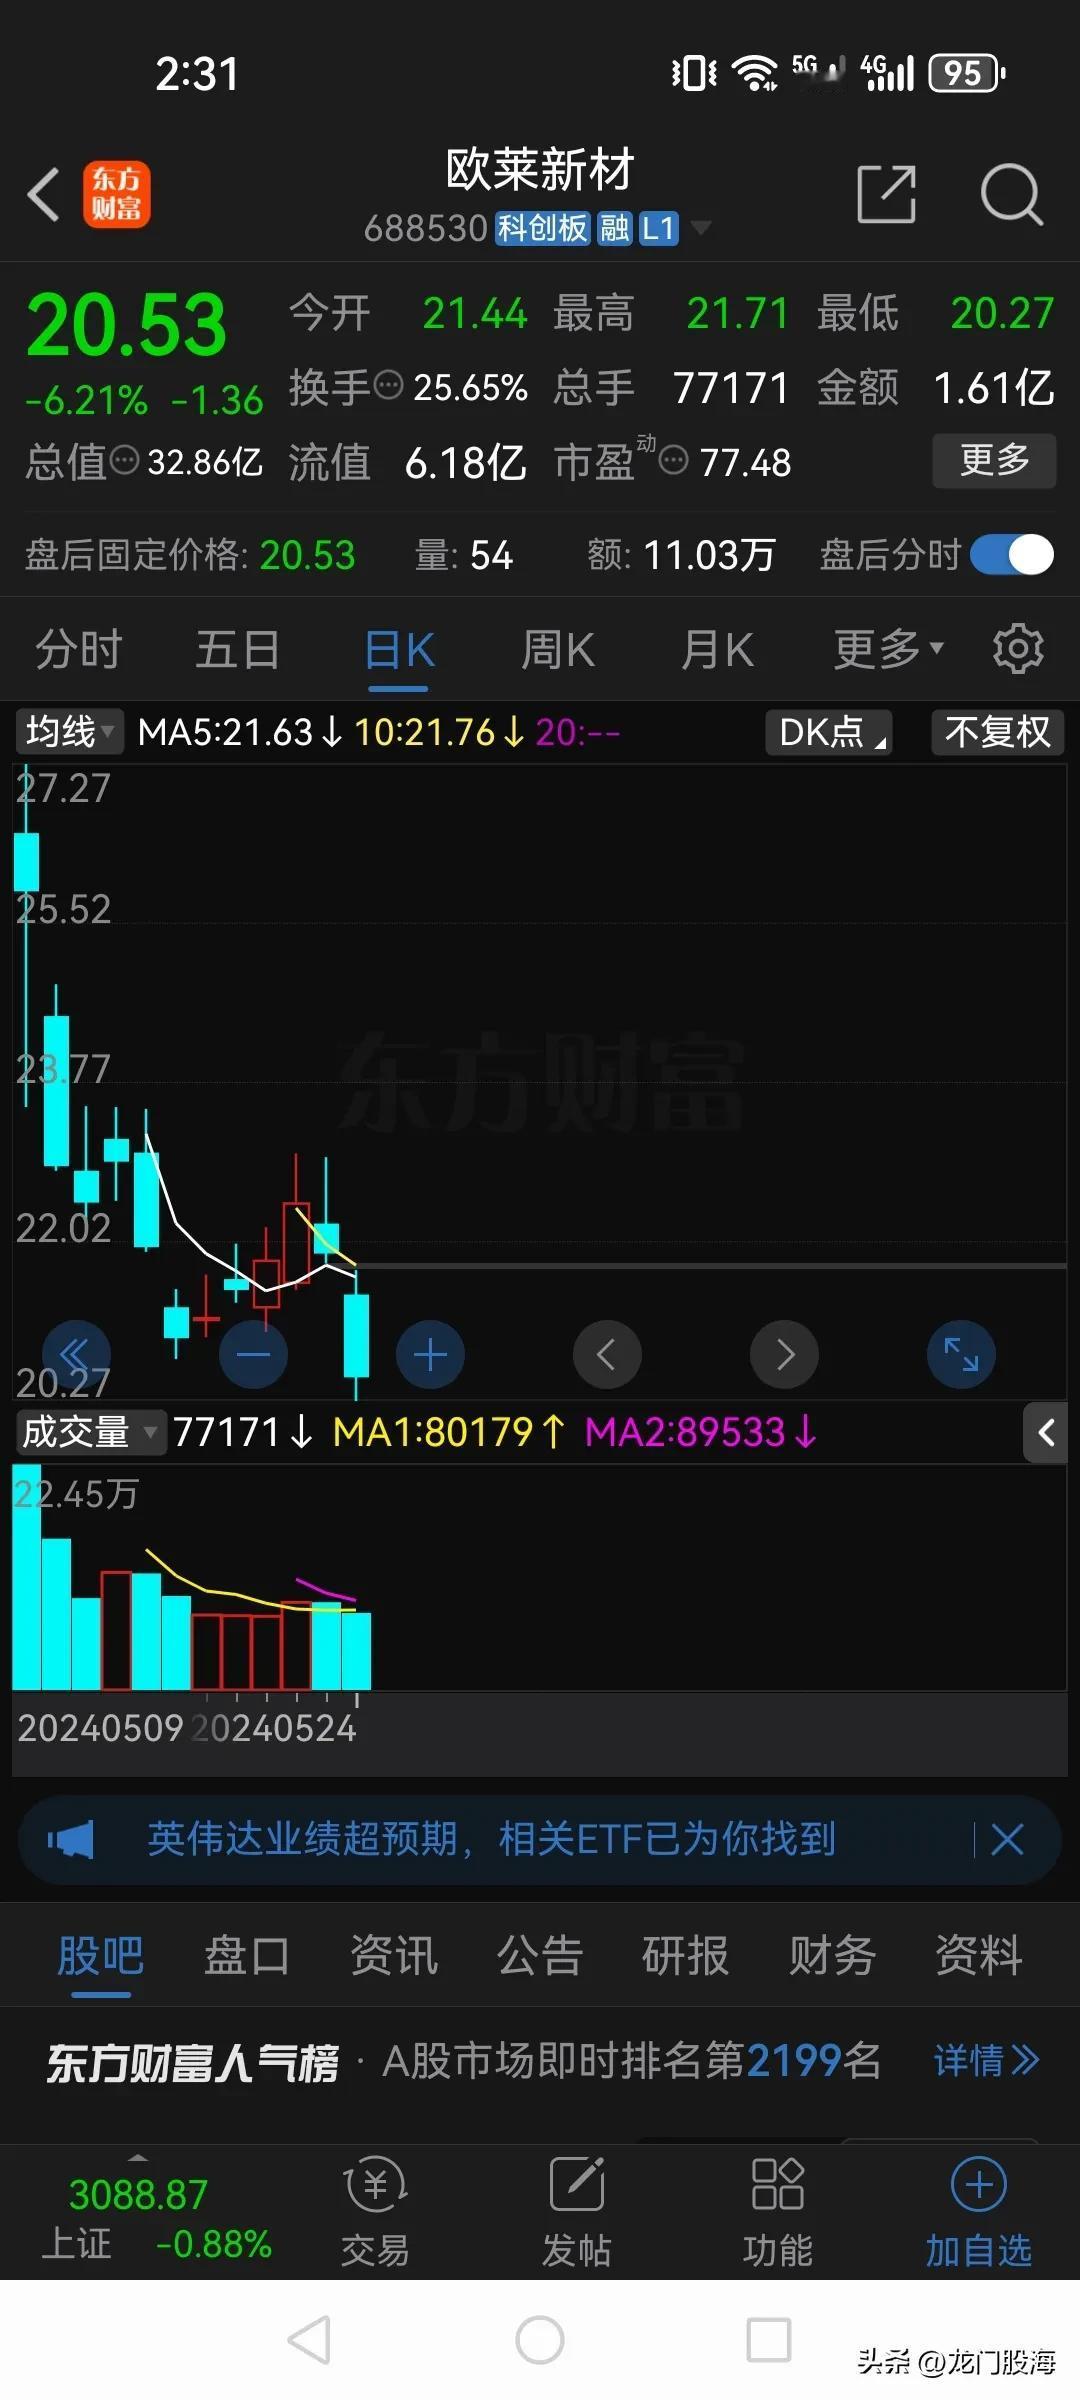Select 周K chart tab
This screenshot has width=1080, height=2400.
point(558,649)
